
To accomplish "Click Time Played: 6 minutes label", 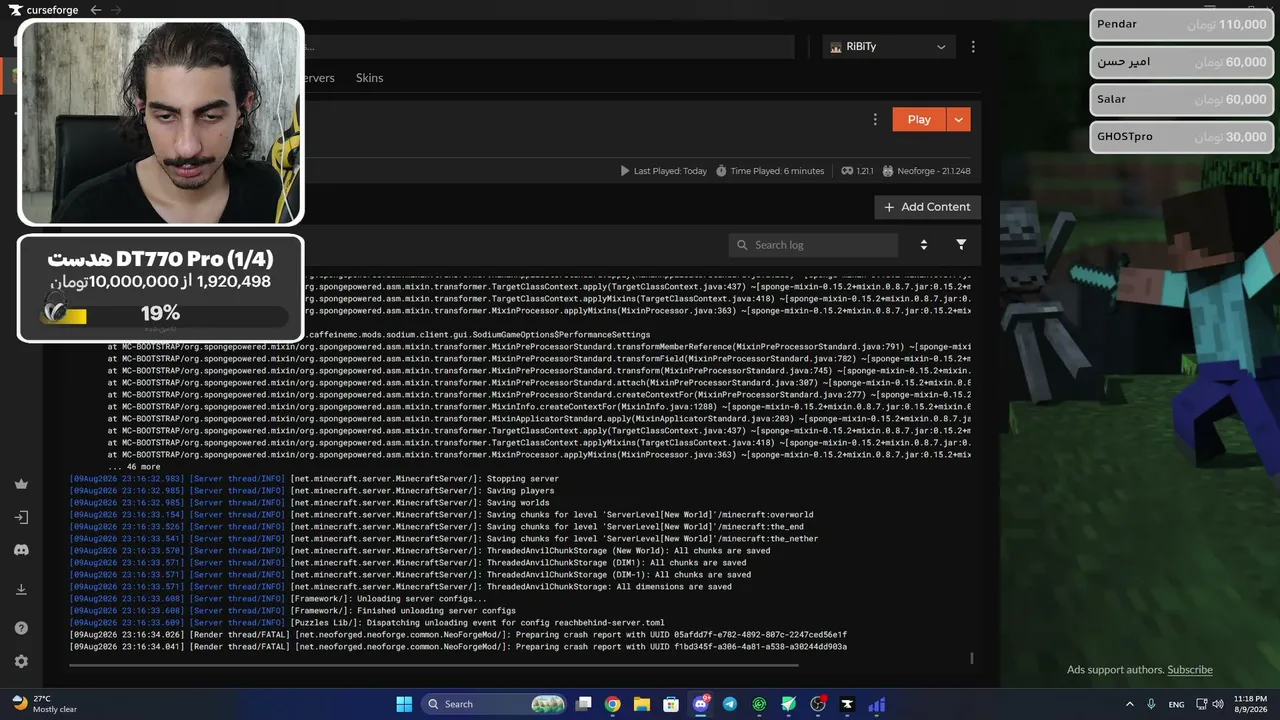I will click(770, 171).
